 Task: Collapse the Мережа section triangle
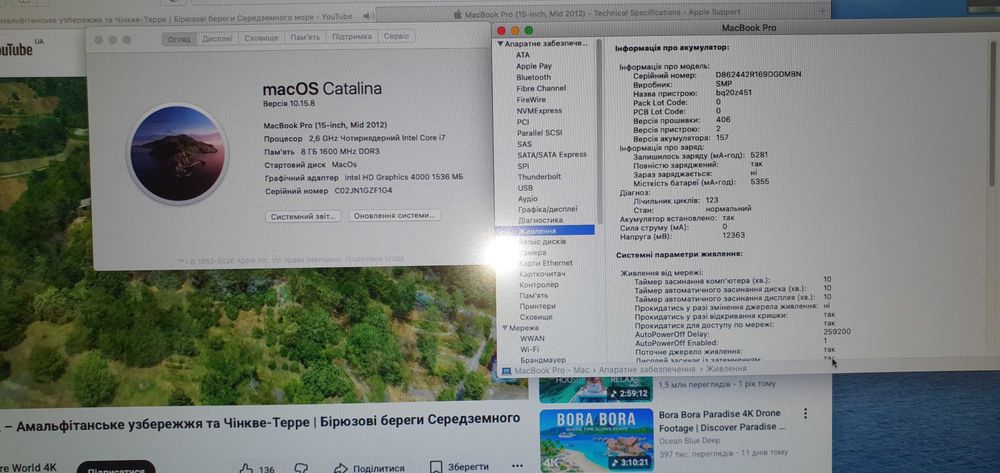click(504, 328)
